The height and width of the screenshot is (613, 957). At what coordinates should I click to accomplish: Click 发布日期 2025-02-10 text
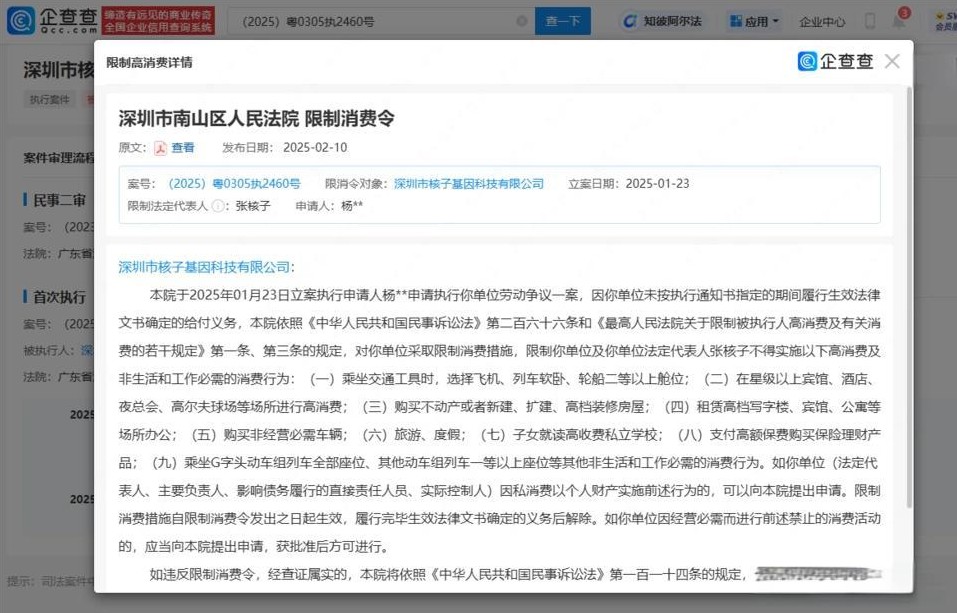[284, 148]
